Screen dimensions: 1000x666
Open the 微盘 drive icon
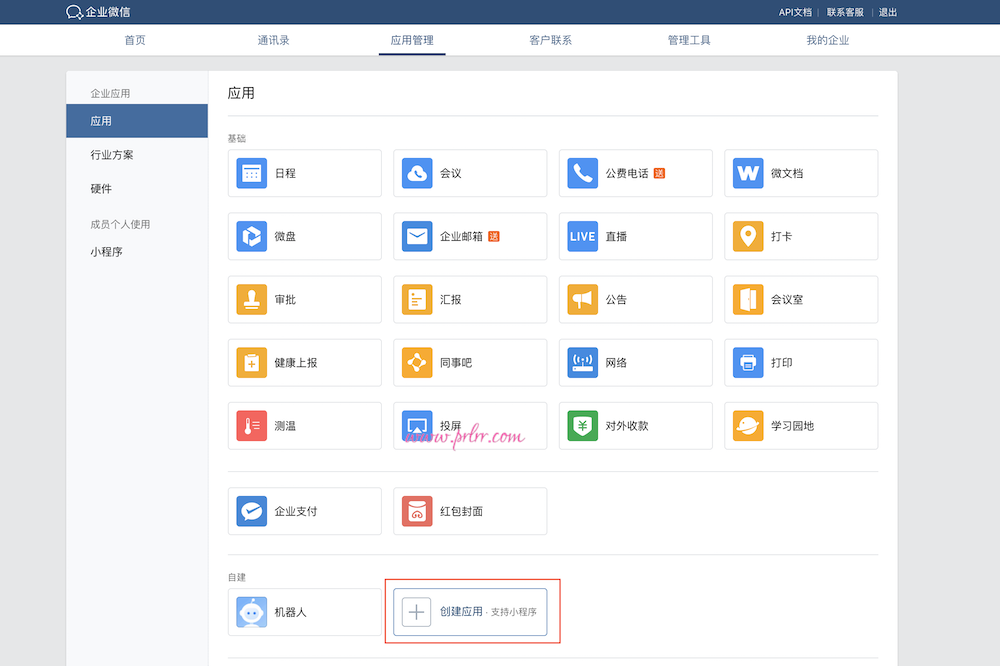click(x=252, y=236)
